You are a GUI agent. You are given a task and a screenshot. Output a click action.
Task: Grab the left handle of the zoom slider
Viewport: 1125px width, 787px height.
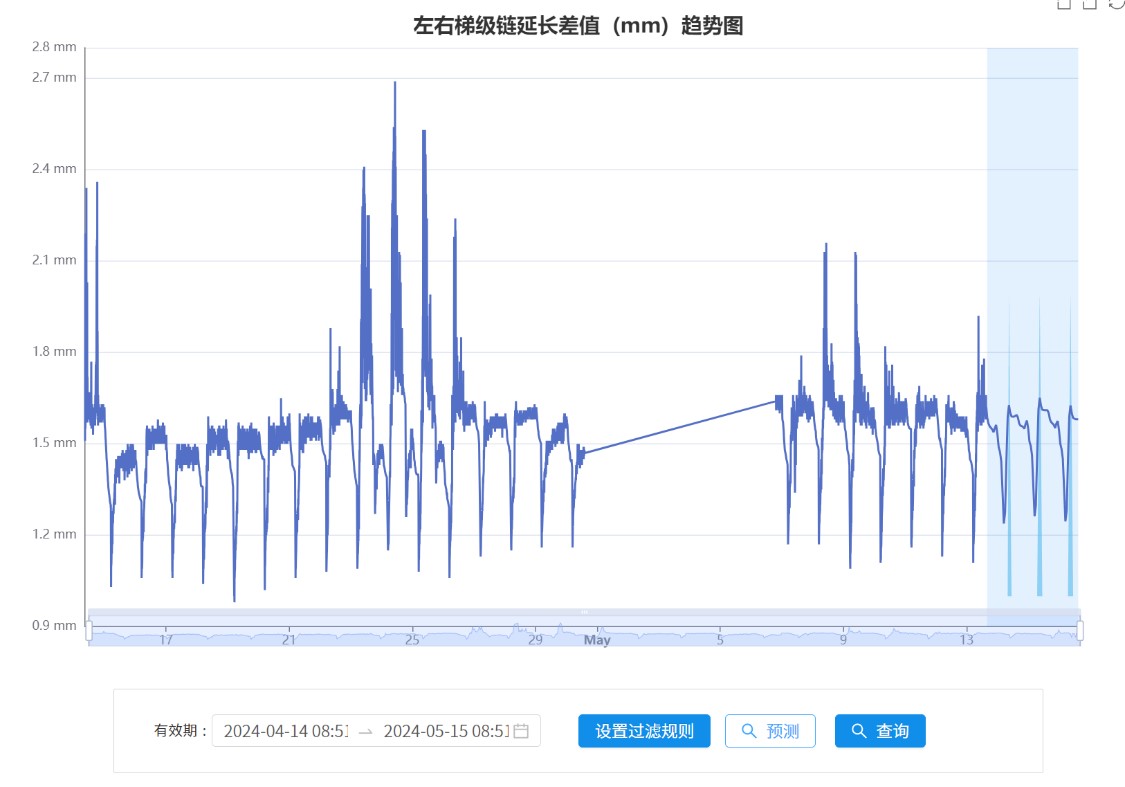pos(89,630)
